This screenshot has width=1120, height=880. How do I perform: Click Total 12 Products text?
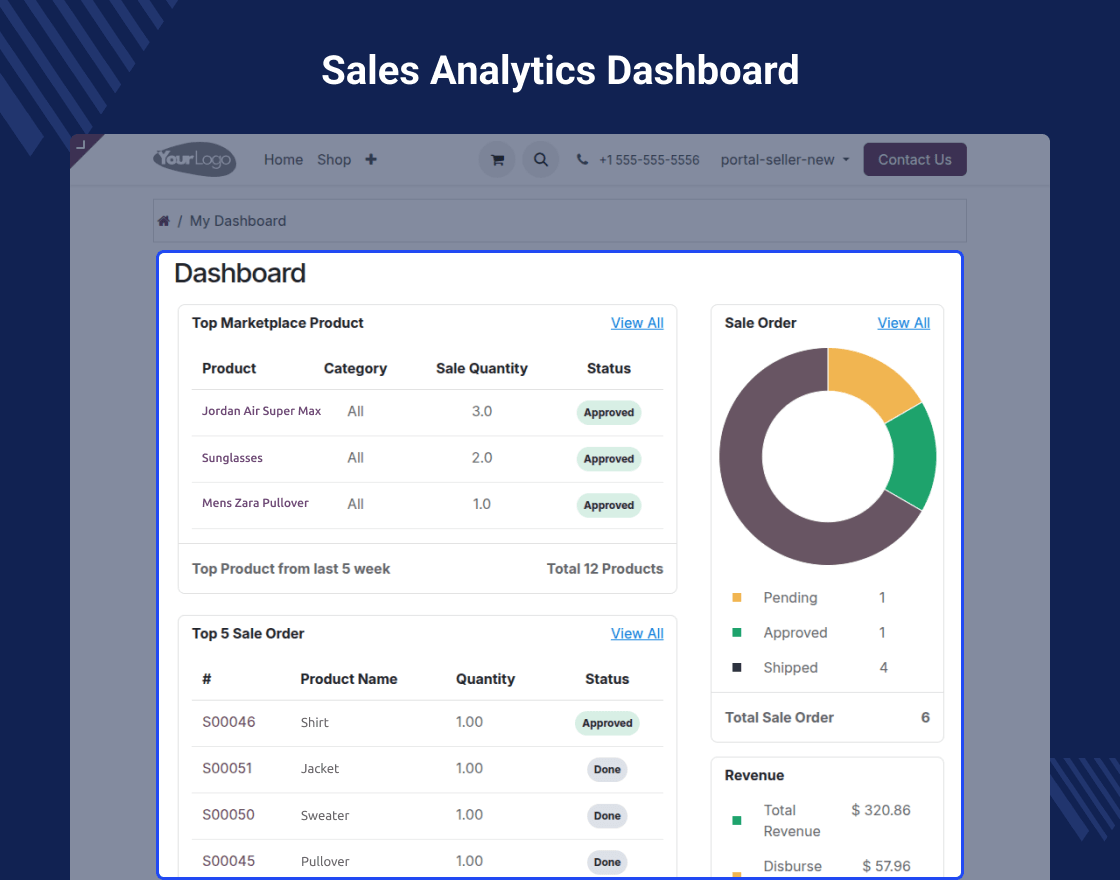(x=605, y=569)
